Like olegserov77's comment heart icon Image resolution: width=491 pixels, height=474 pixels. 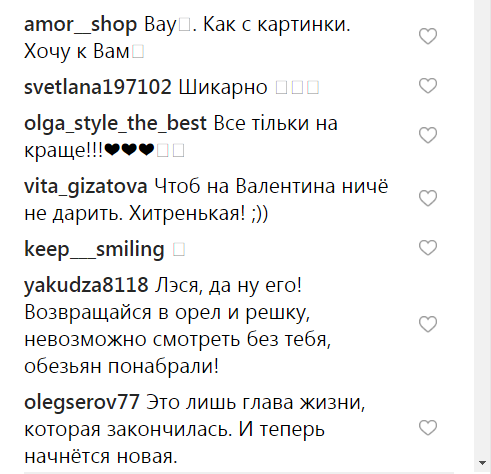click(x=428, y=428)
